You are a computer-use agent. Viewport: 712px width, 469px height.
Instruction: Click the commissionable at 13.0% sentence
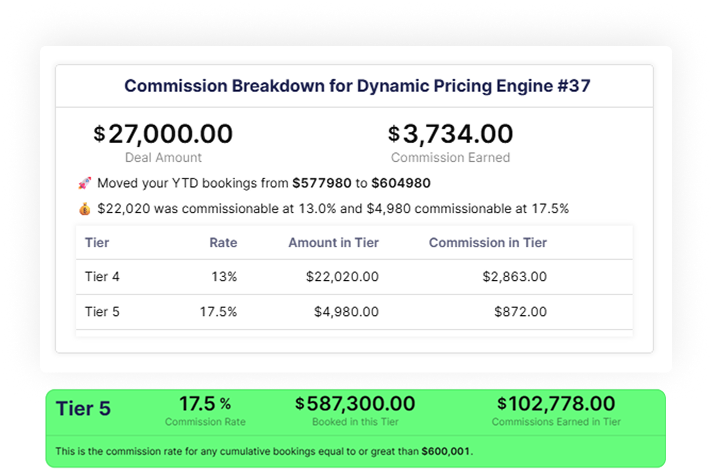(x=333, y=209)
